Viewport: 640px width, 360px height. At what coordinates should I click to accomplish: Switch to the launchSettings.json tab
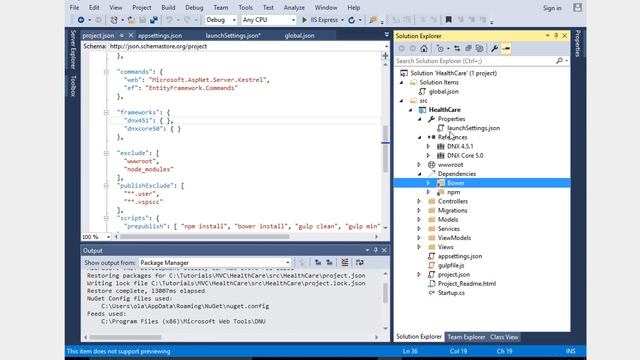coord(233,36)
